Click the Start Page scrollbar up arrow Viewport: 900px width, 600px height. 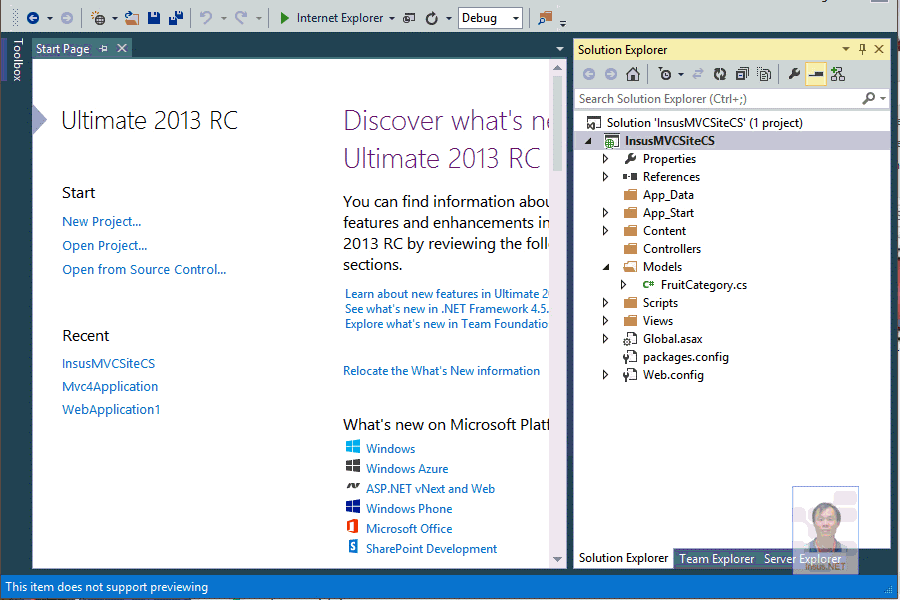tap(557, 68)
